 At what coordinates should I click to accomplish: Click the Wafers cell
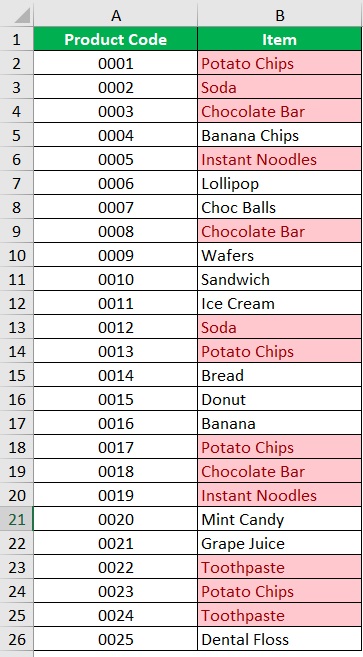click(279, 255)
